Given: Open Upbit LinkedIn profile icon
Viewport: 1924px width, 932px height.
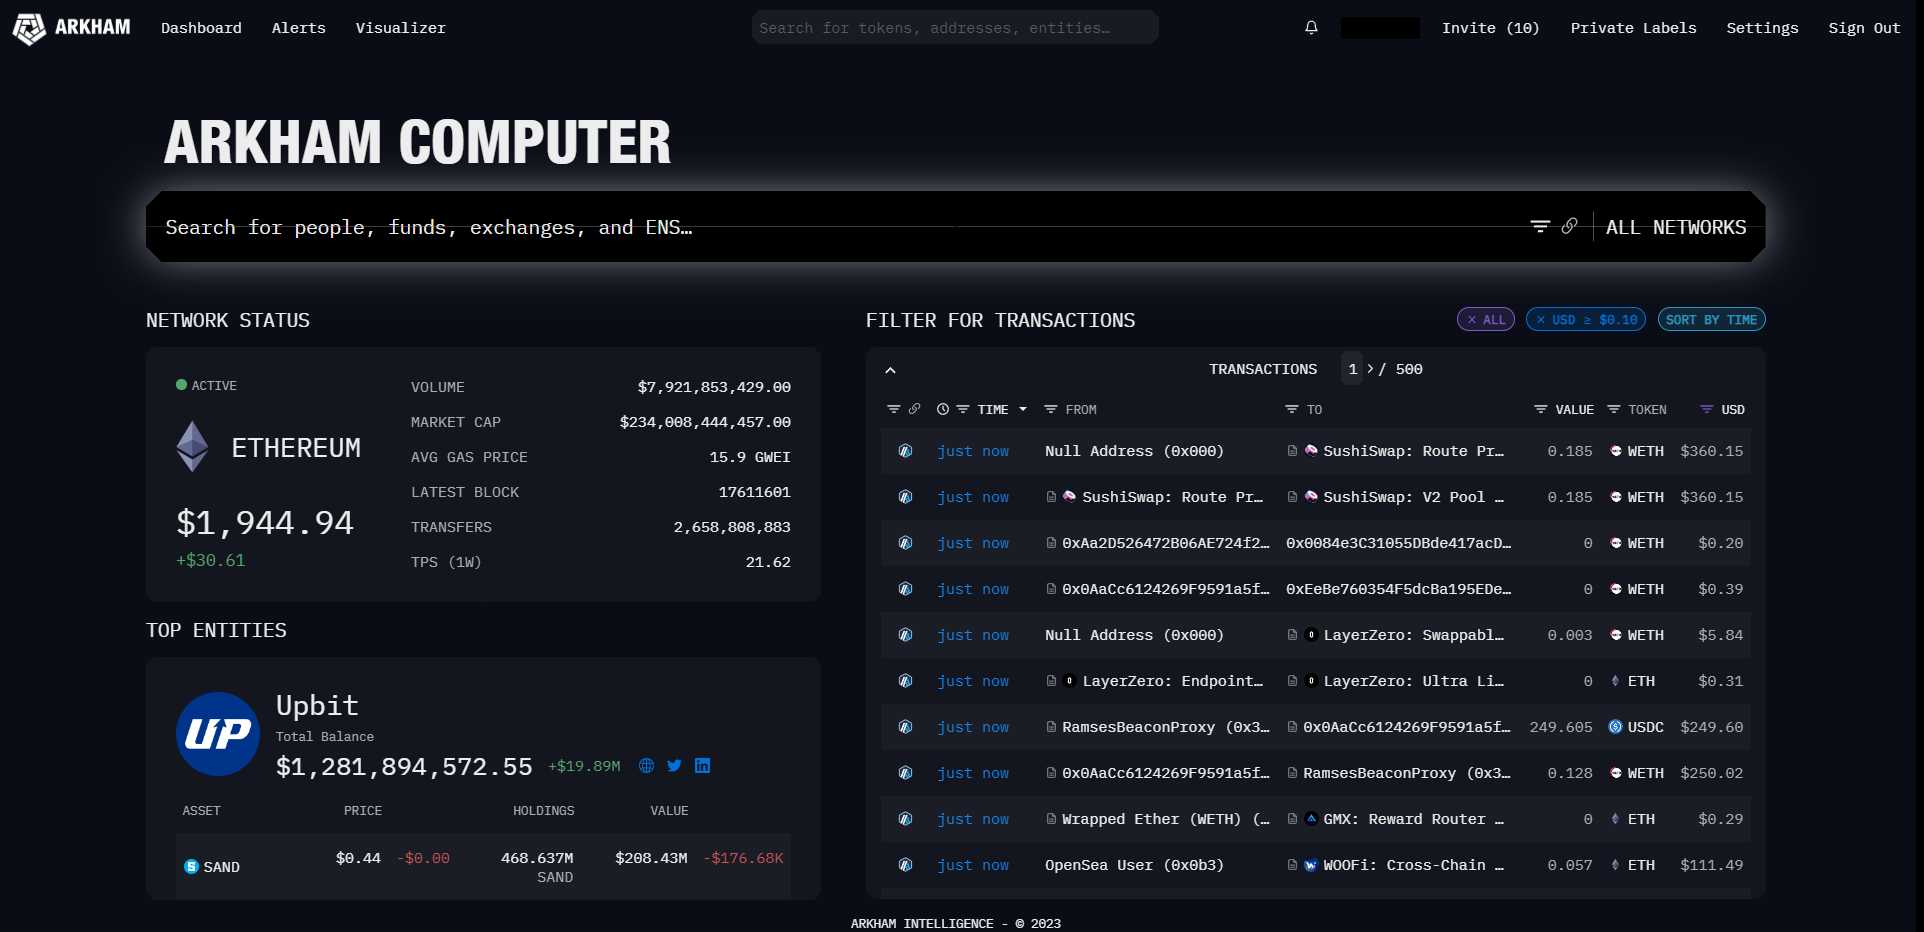Looking at the screenshot, I should pos(702,766).
